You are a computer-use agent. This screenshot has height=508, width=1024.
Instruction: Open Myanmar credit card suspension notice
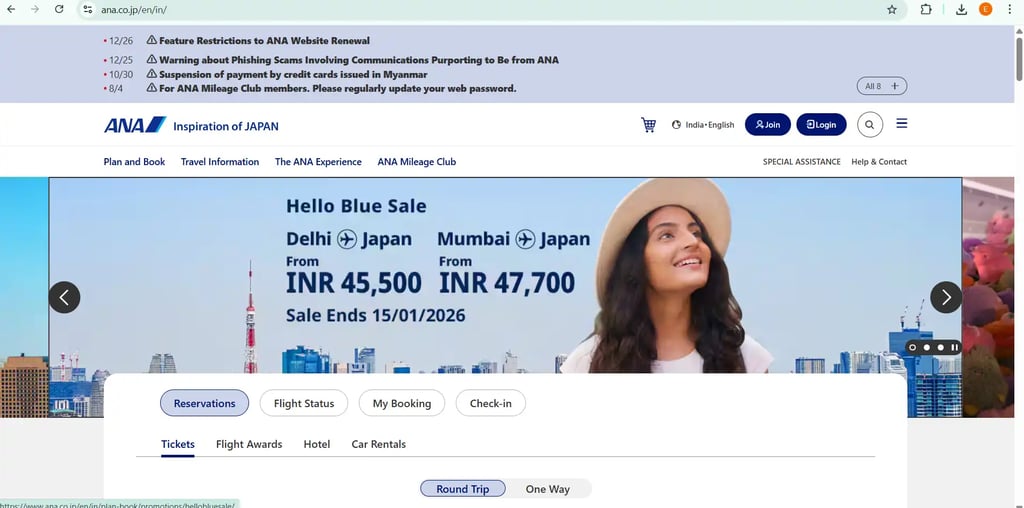[x=293, y=74]
